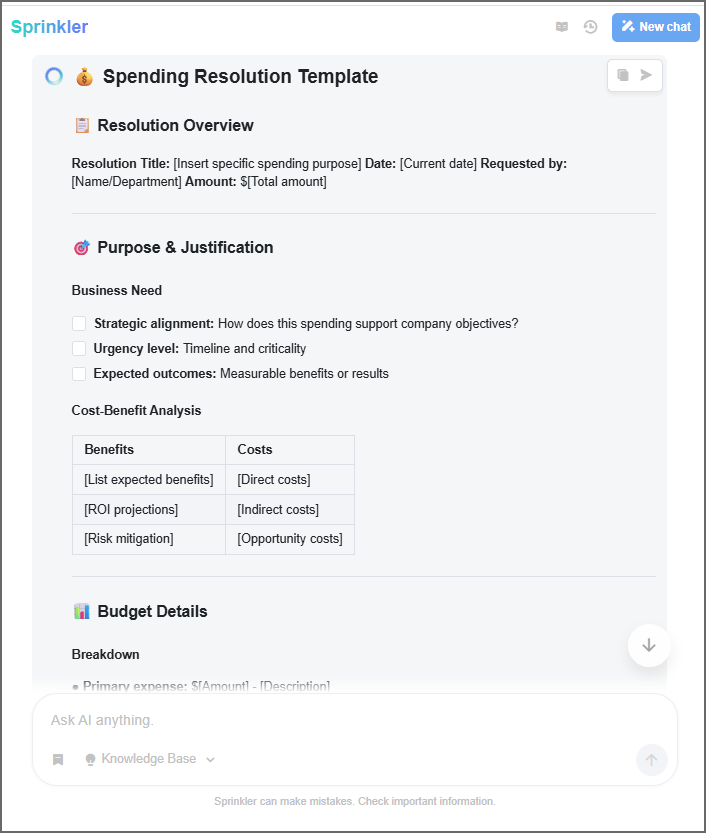Open chat history clock icon
Screen dimensions: 706x833
coord(591,27)
